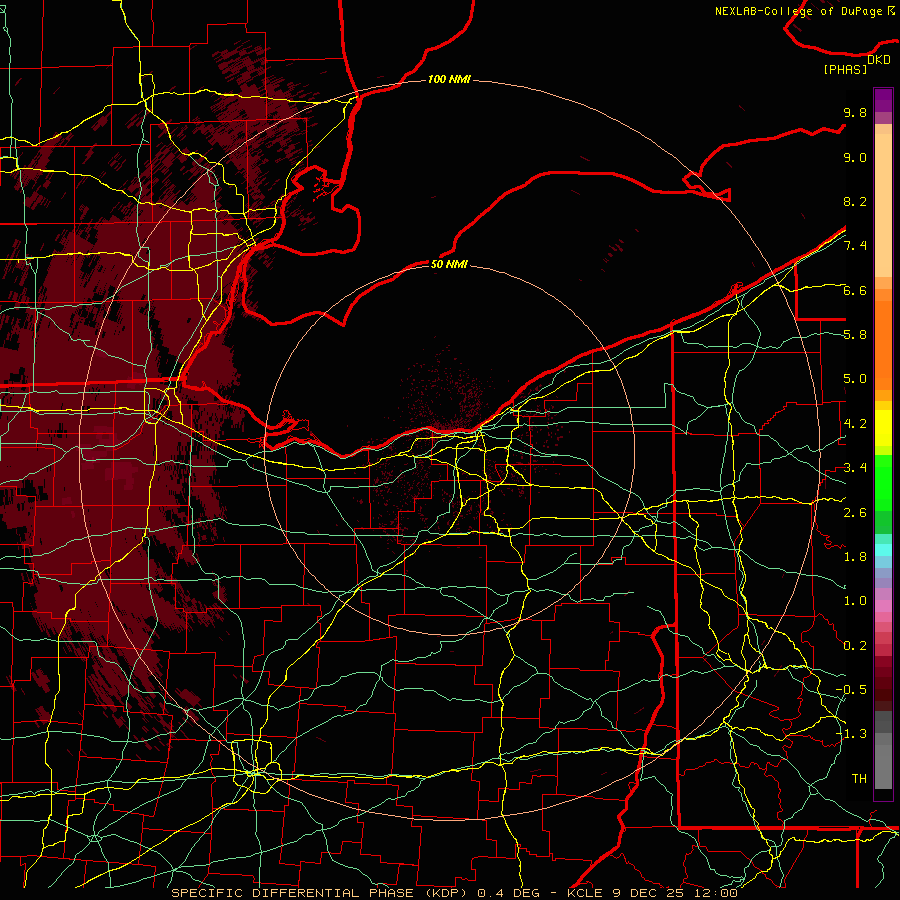The height and width of the screenshot is (900, 900).
Task: Click the -0.5 scale value
Action: 851,690
